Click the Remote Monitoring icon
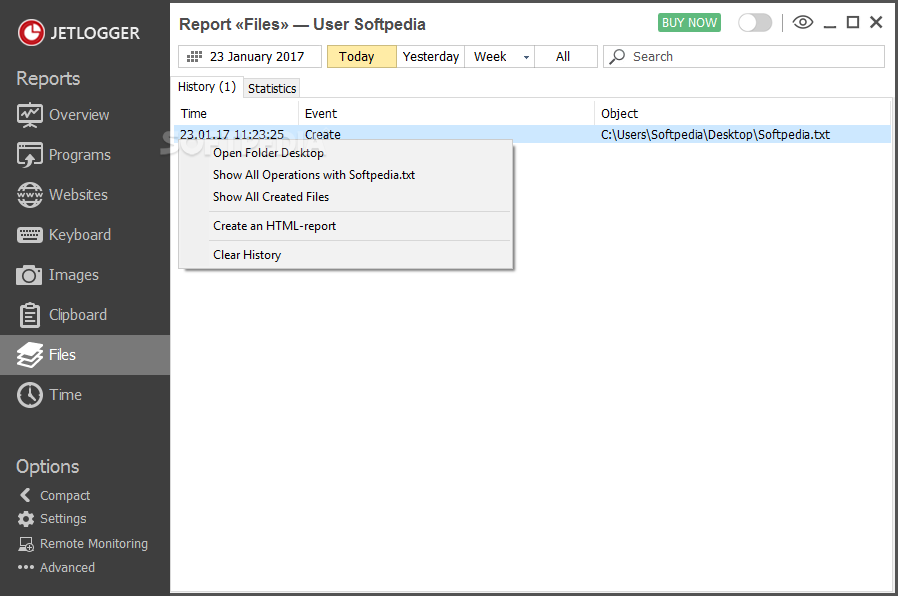The height and width of the screenshot is (596, 898). click(26, 544)
